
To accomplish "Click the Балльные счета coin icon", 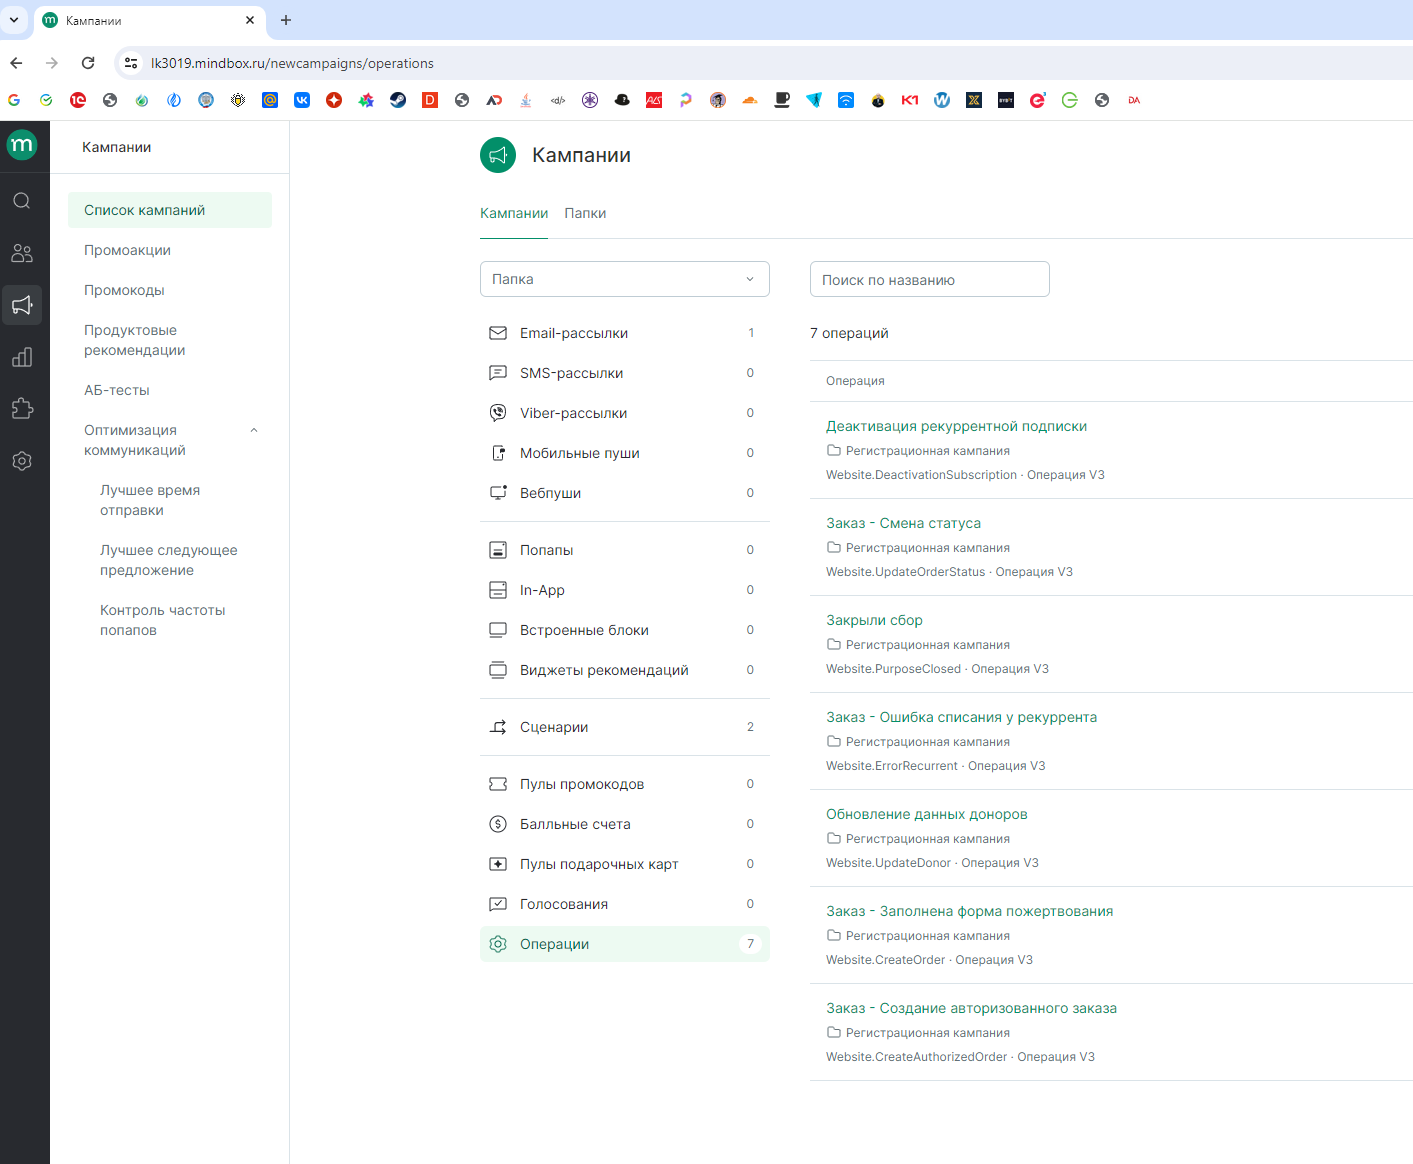I will 498,824.
